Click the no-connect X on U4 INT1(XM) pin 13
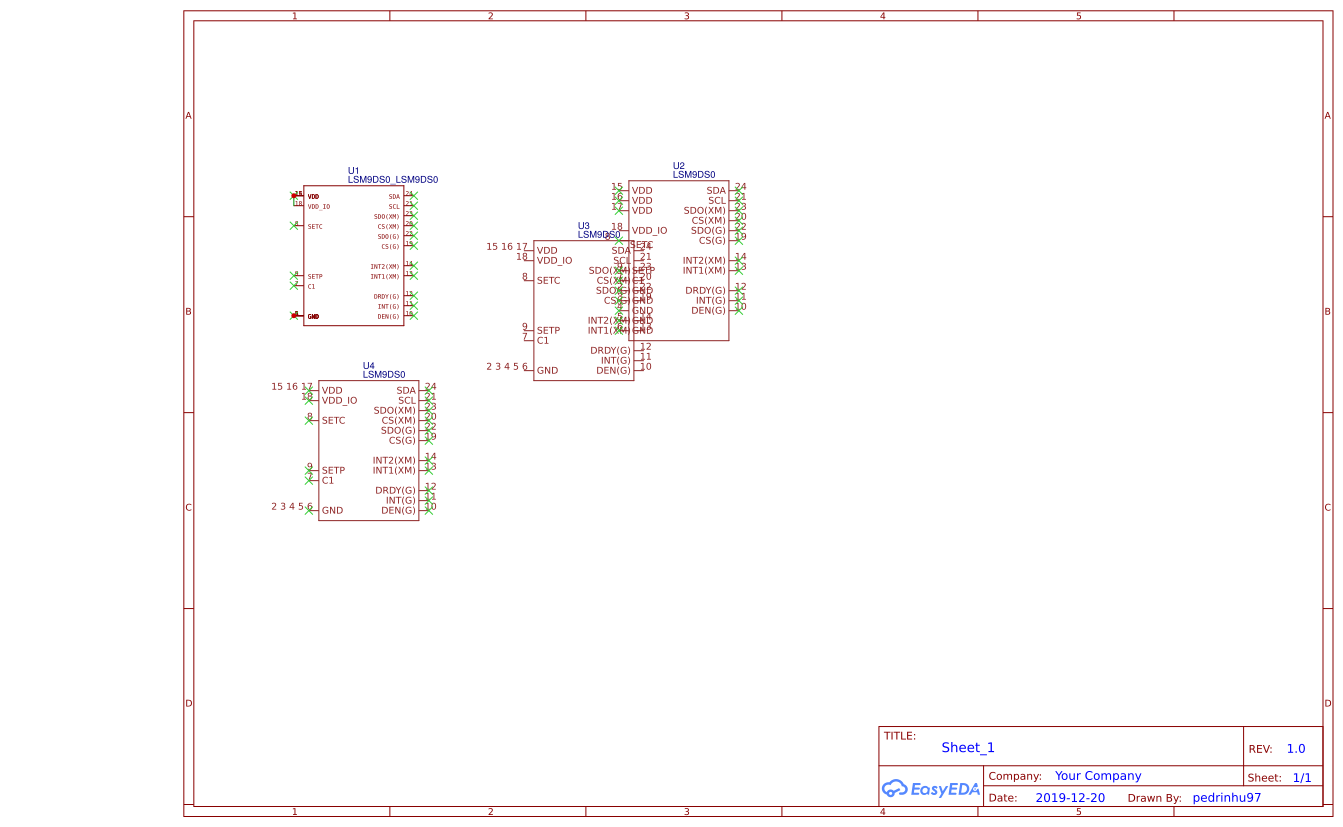 coord(429,470)
